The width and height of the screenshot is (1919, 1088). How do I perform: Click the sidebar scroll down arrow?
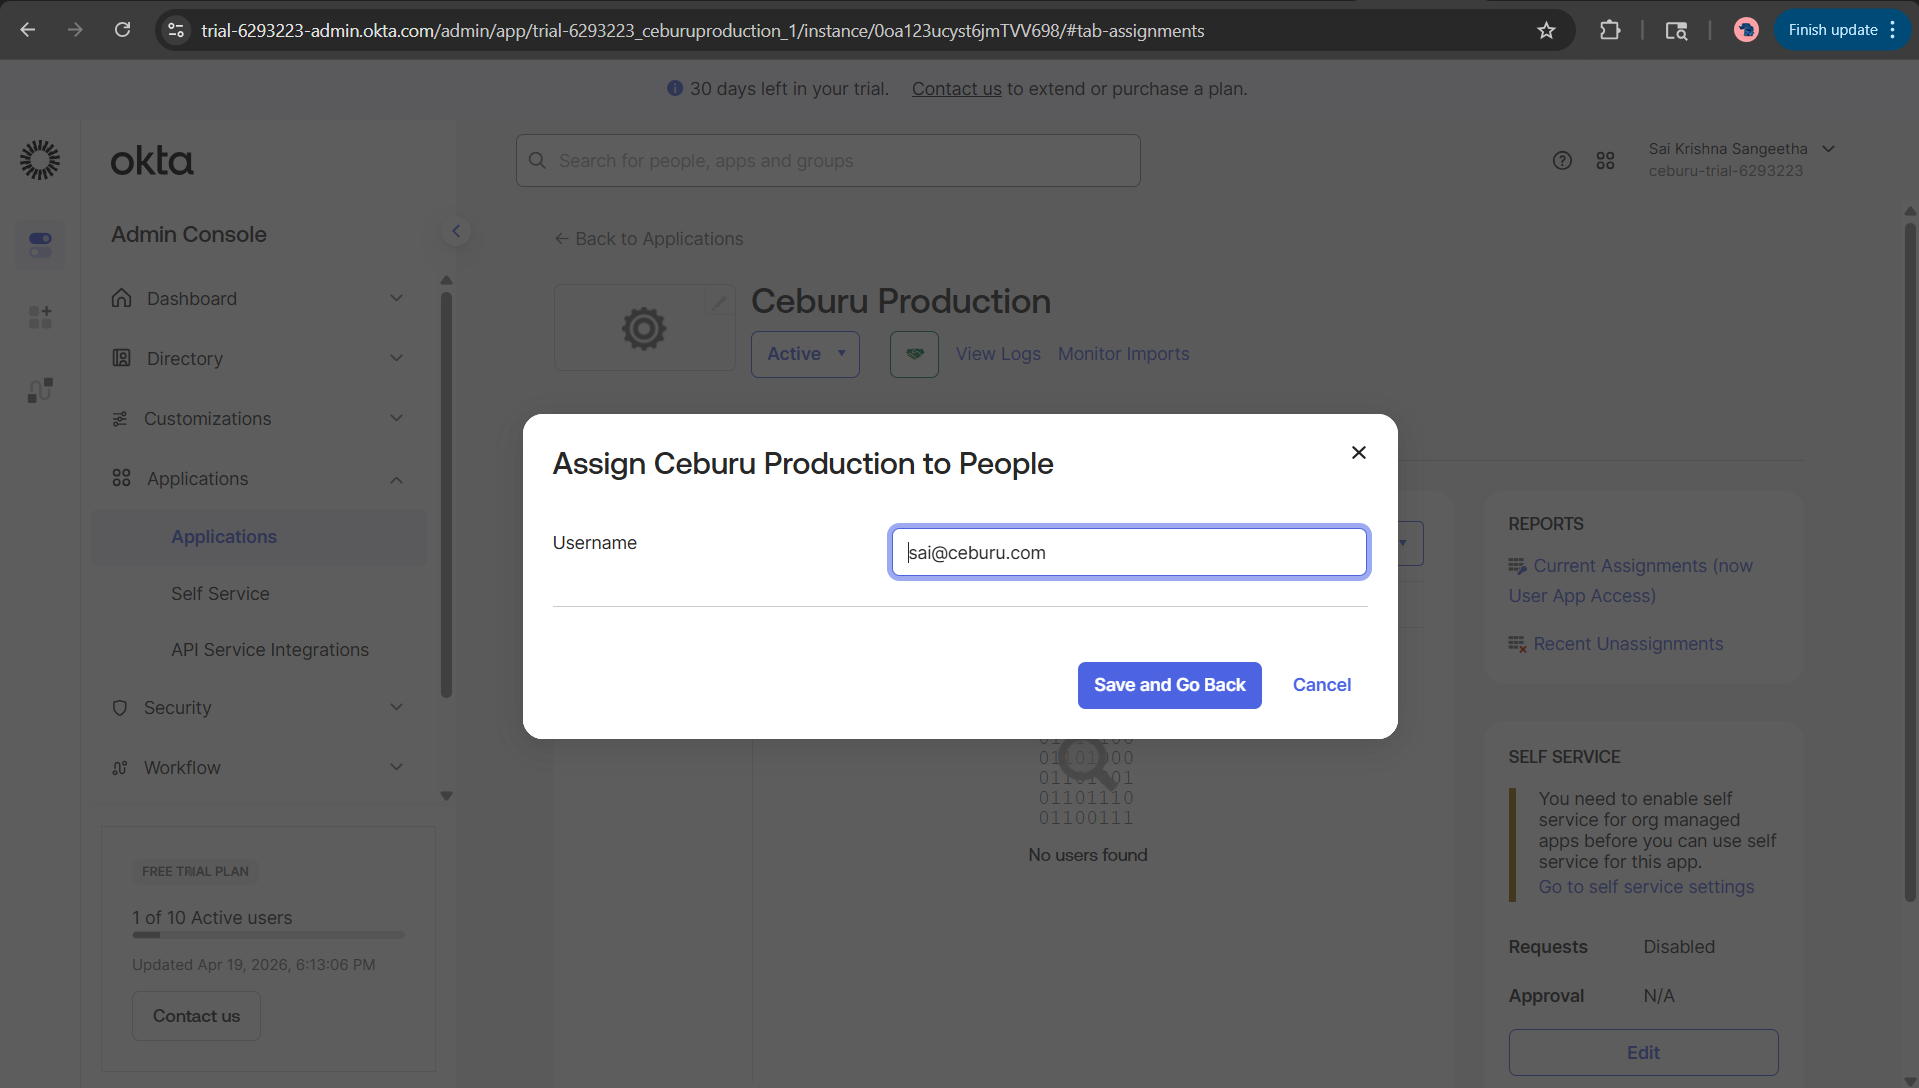[446, 796]
